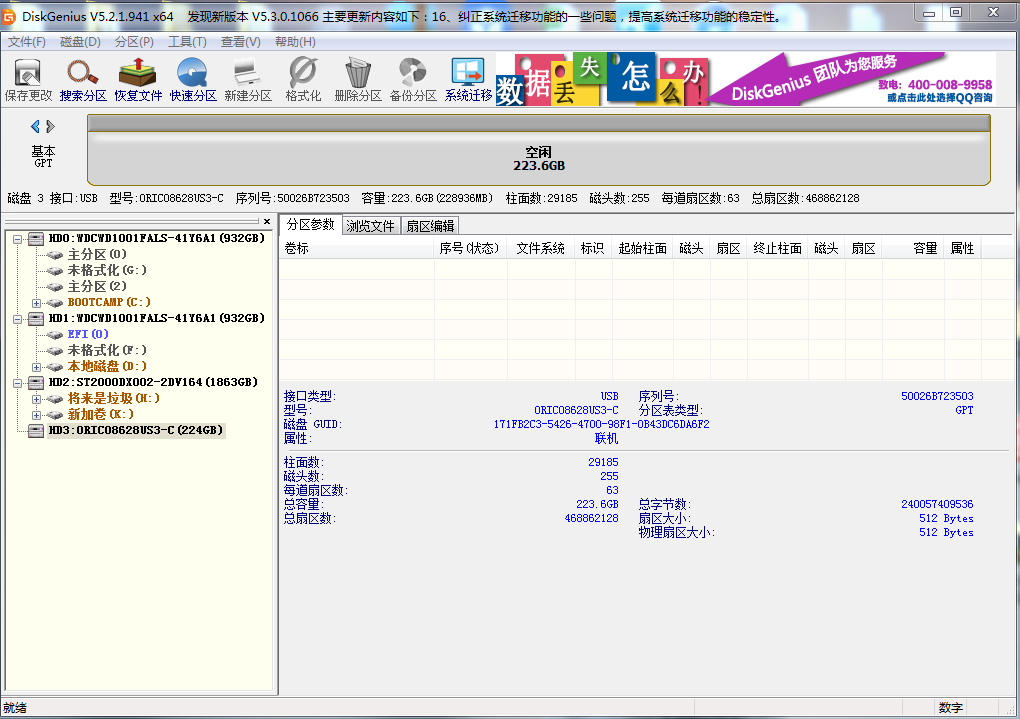Collapse the HD2 ST2000DX002 disk node
This screenshot has width=1020, height=719.
click(18, 383)
